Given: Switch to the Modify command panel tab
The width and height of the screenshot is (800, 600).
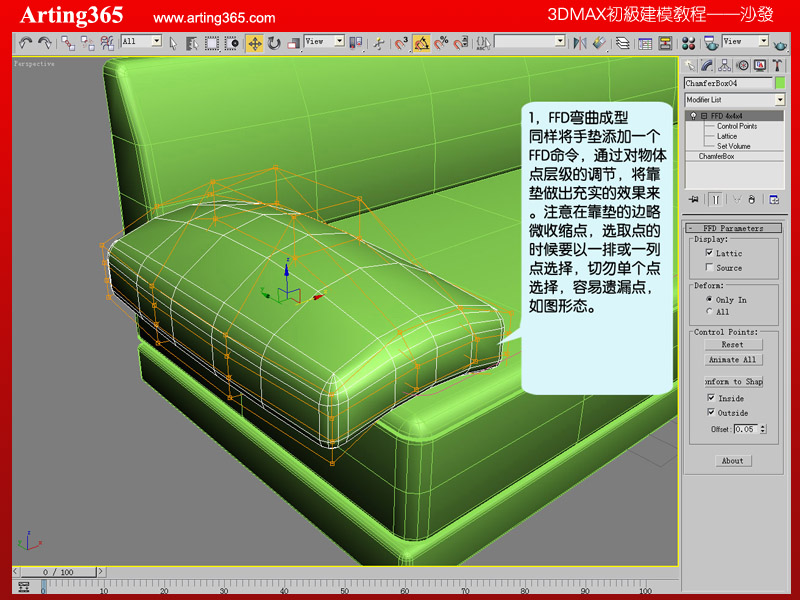Looking at the screenshot, I should [707, 65].
